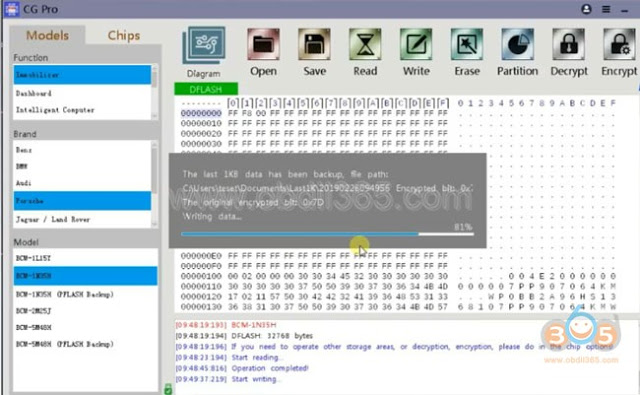
Task: Click hex row address 000000F0
Action: click(x=201, y=266)
